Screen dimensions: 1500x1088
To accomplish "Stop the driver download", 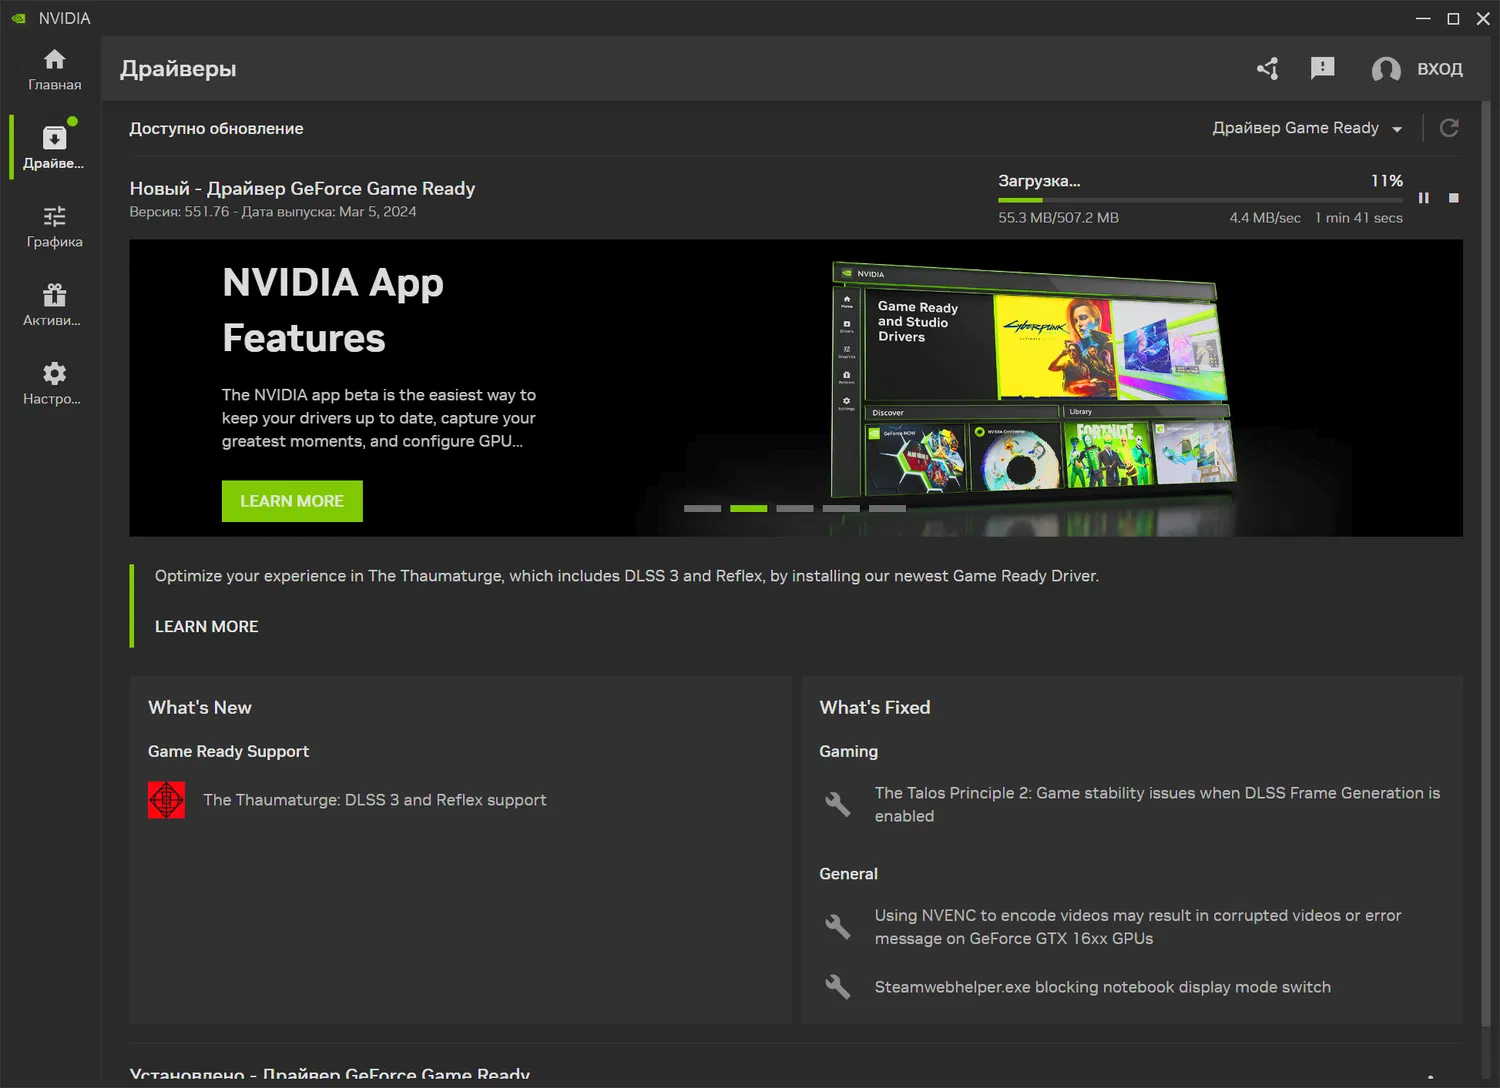I will pos(1454,198).
